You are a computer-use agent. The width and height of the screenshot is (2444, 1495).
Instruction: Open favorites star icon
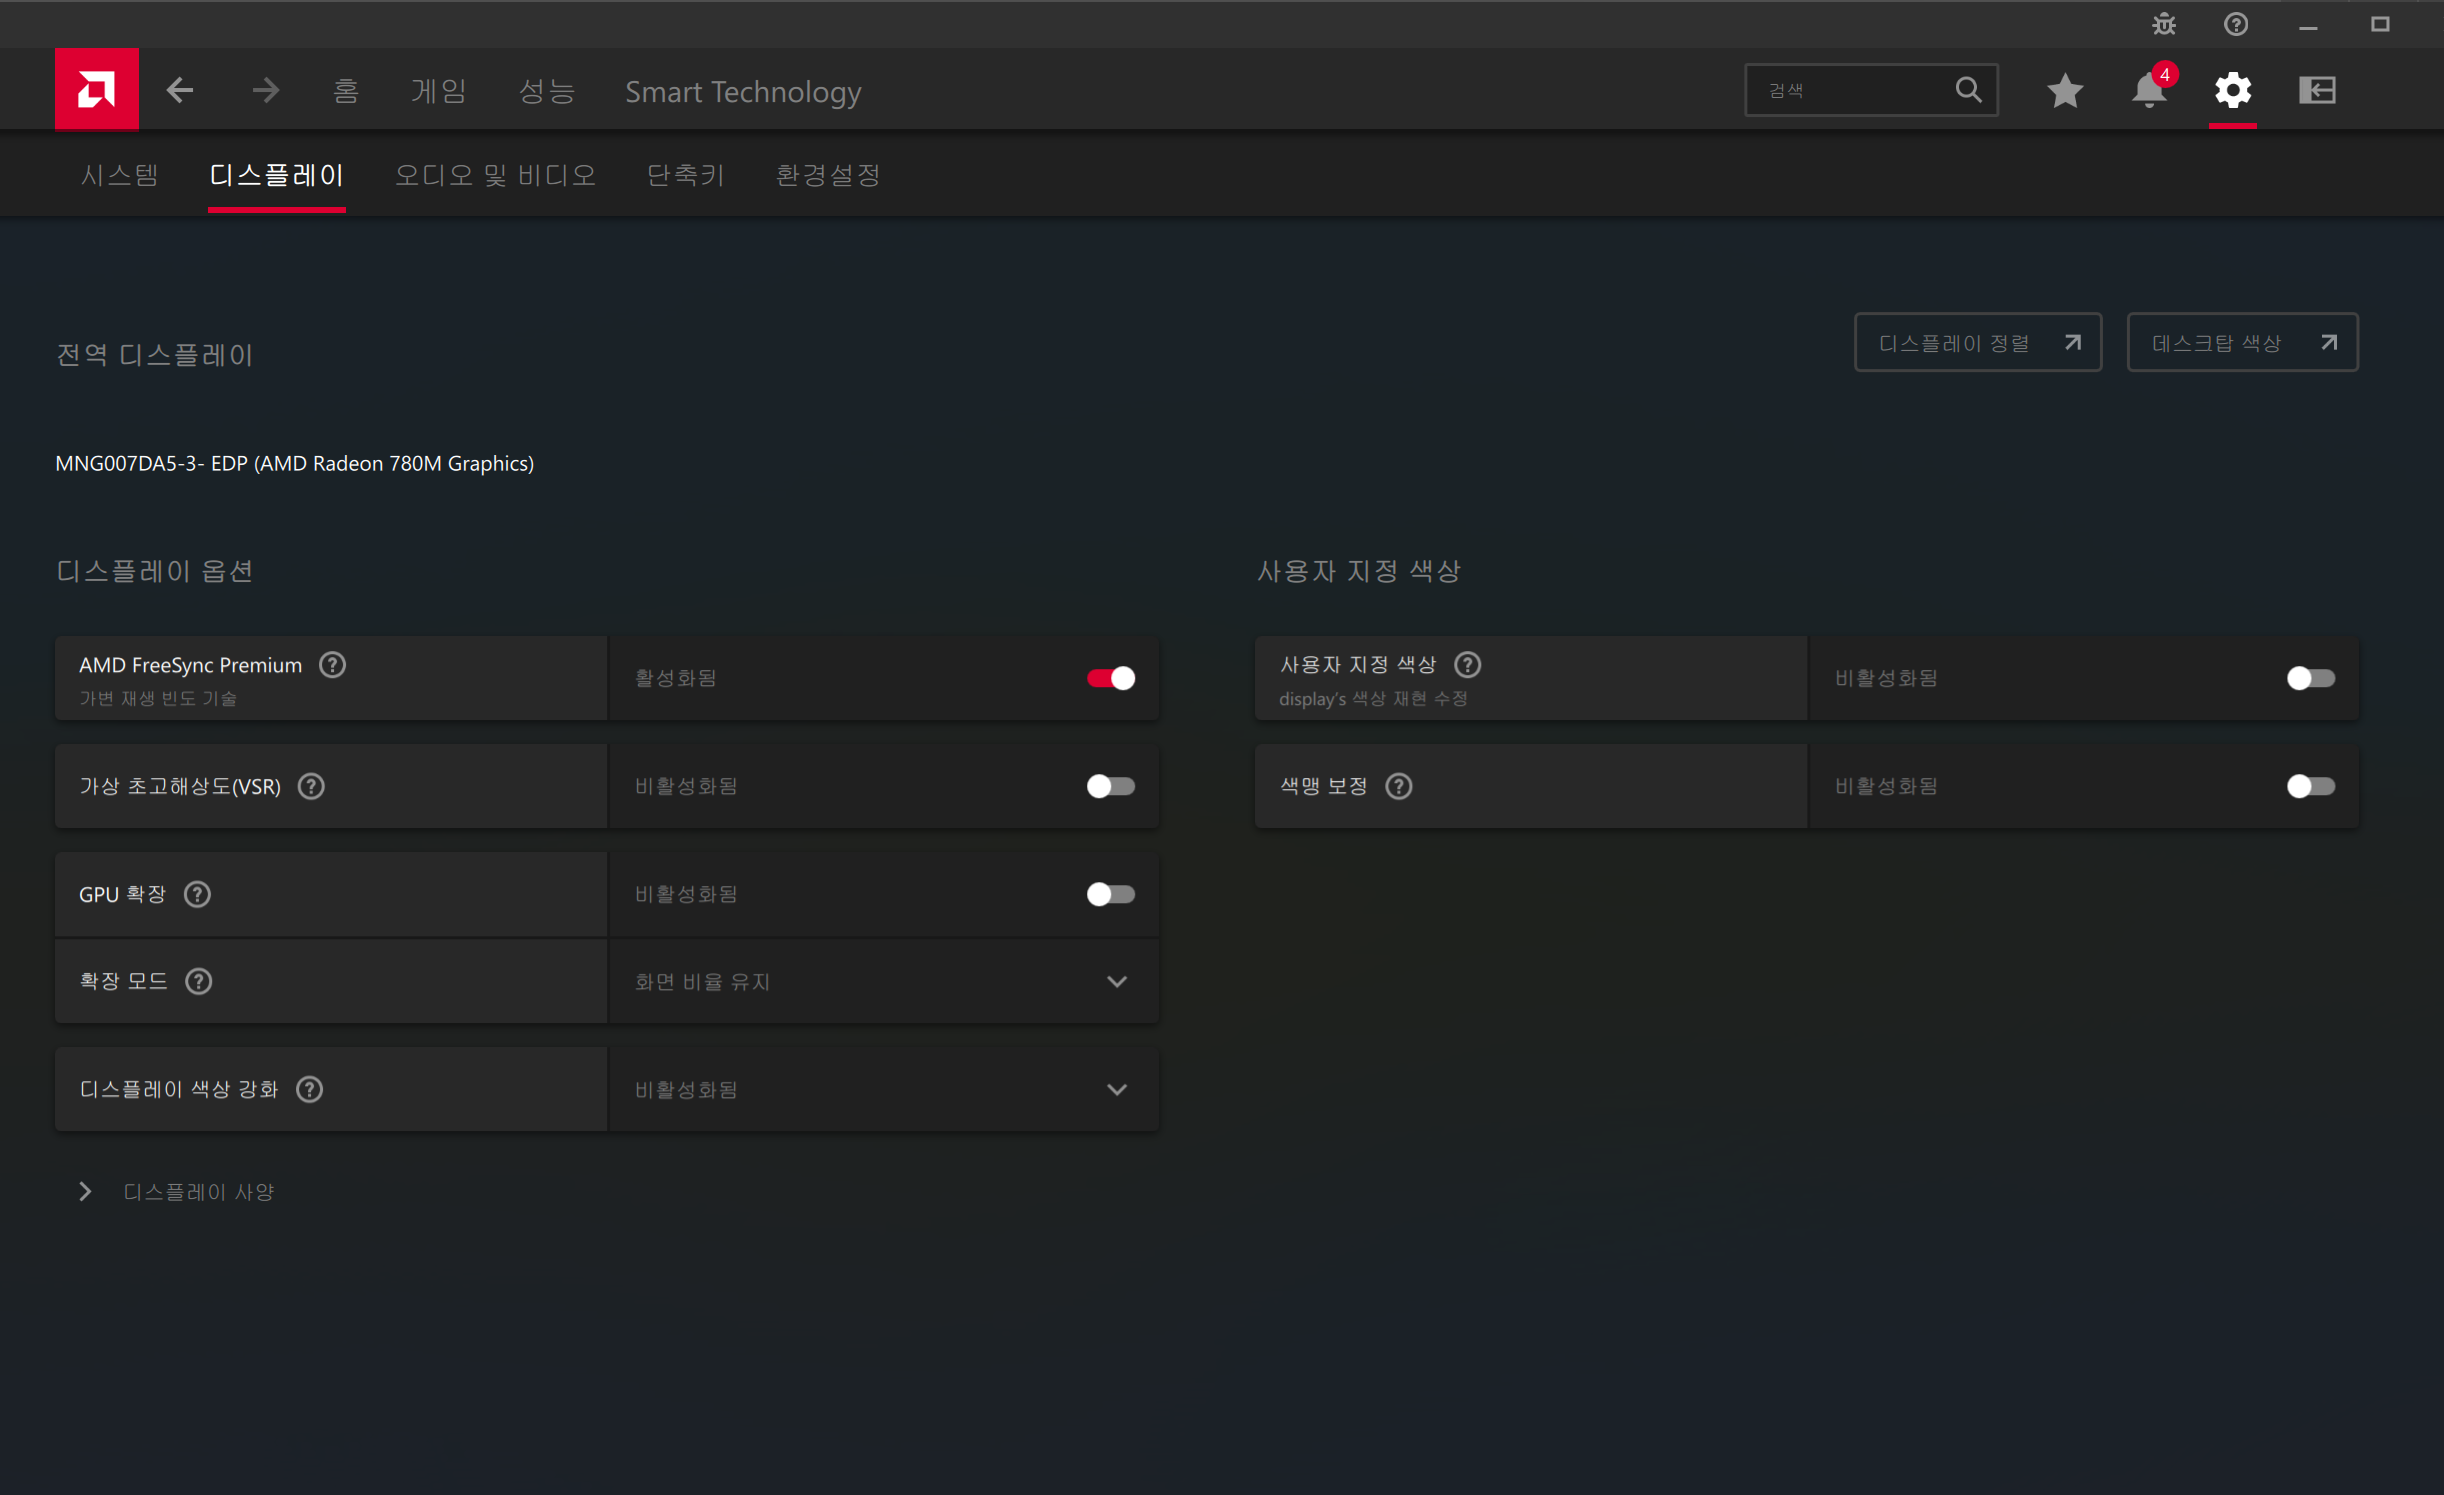click(x=2065, y=91)
